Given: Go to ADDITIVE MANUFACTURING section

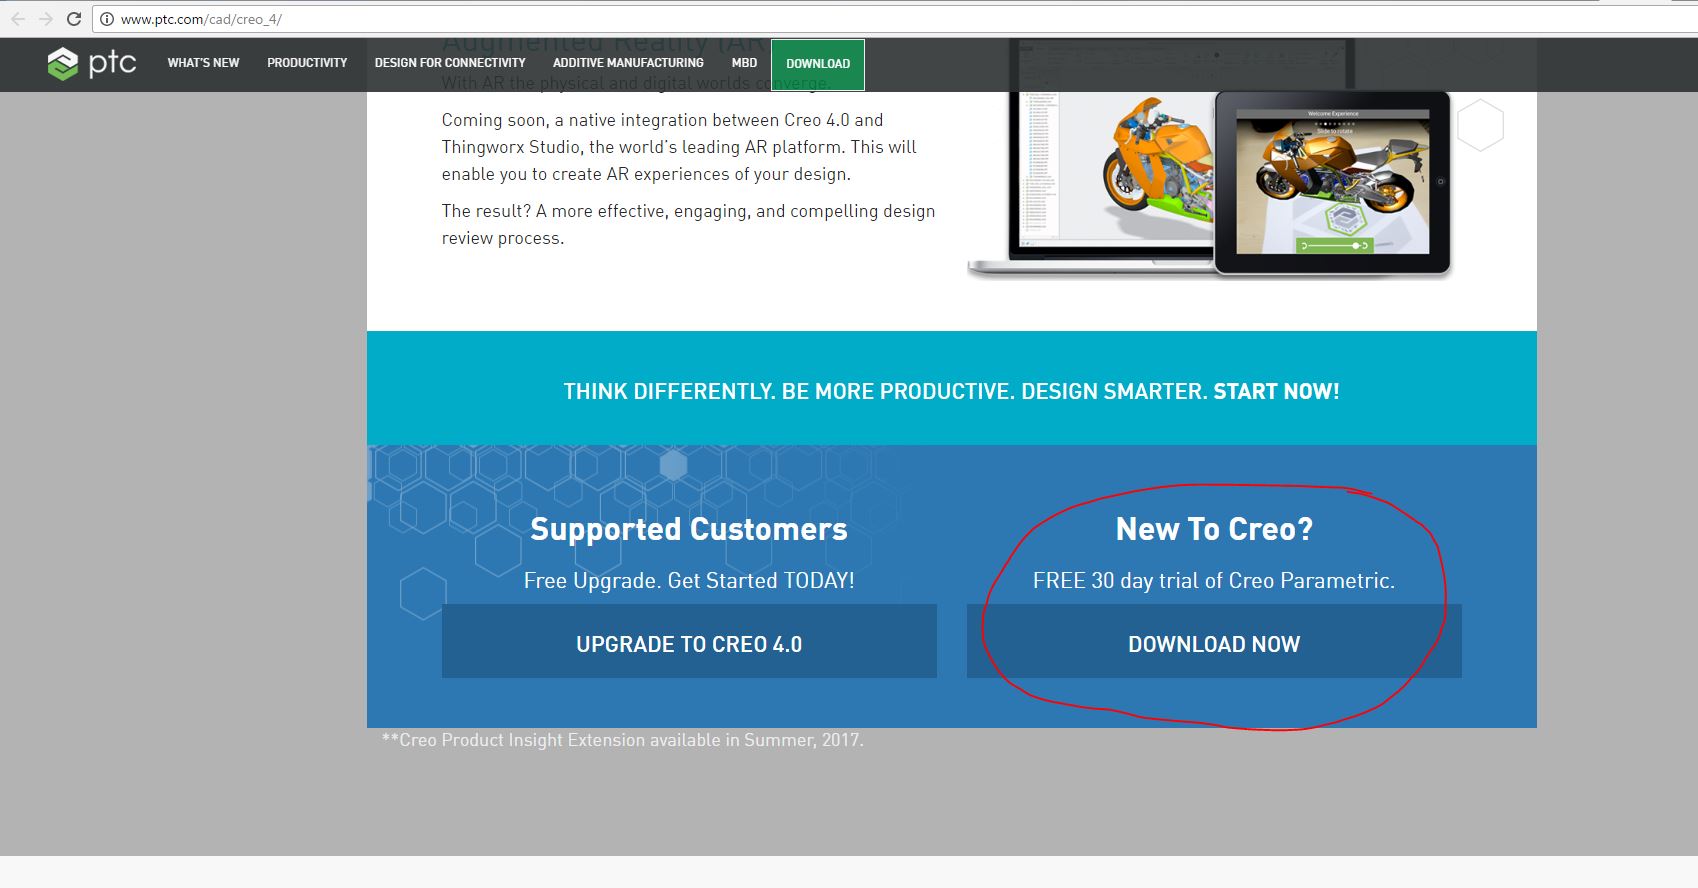Looking at the screenshot, I should tap(628, 63).
